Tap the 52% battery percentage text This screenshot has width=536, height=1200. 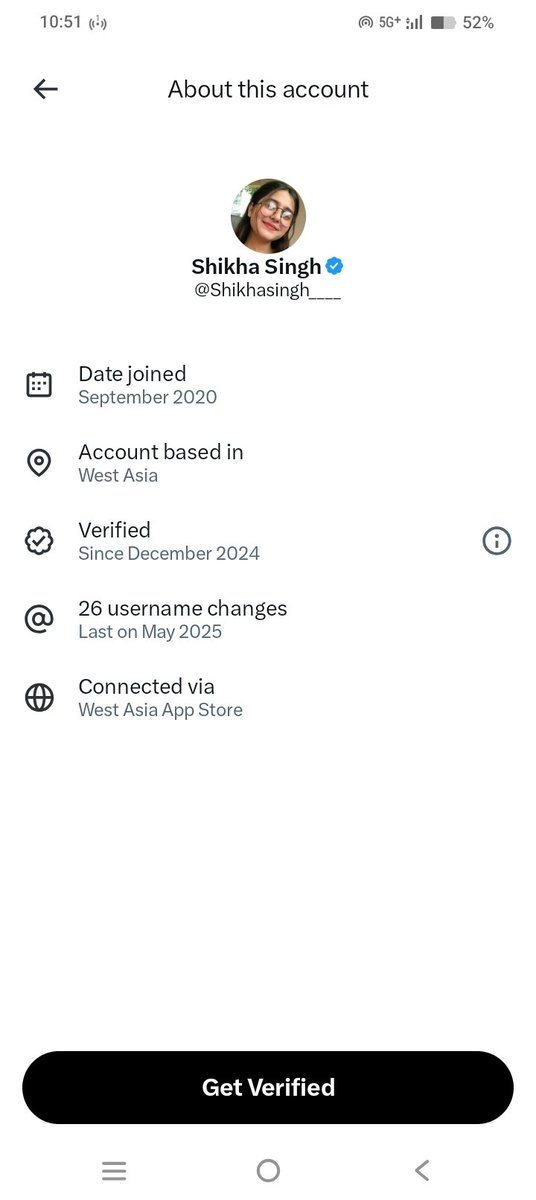pos(478,22)
